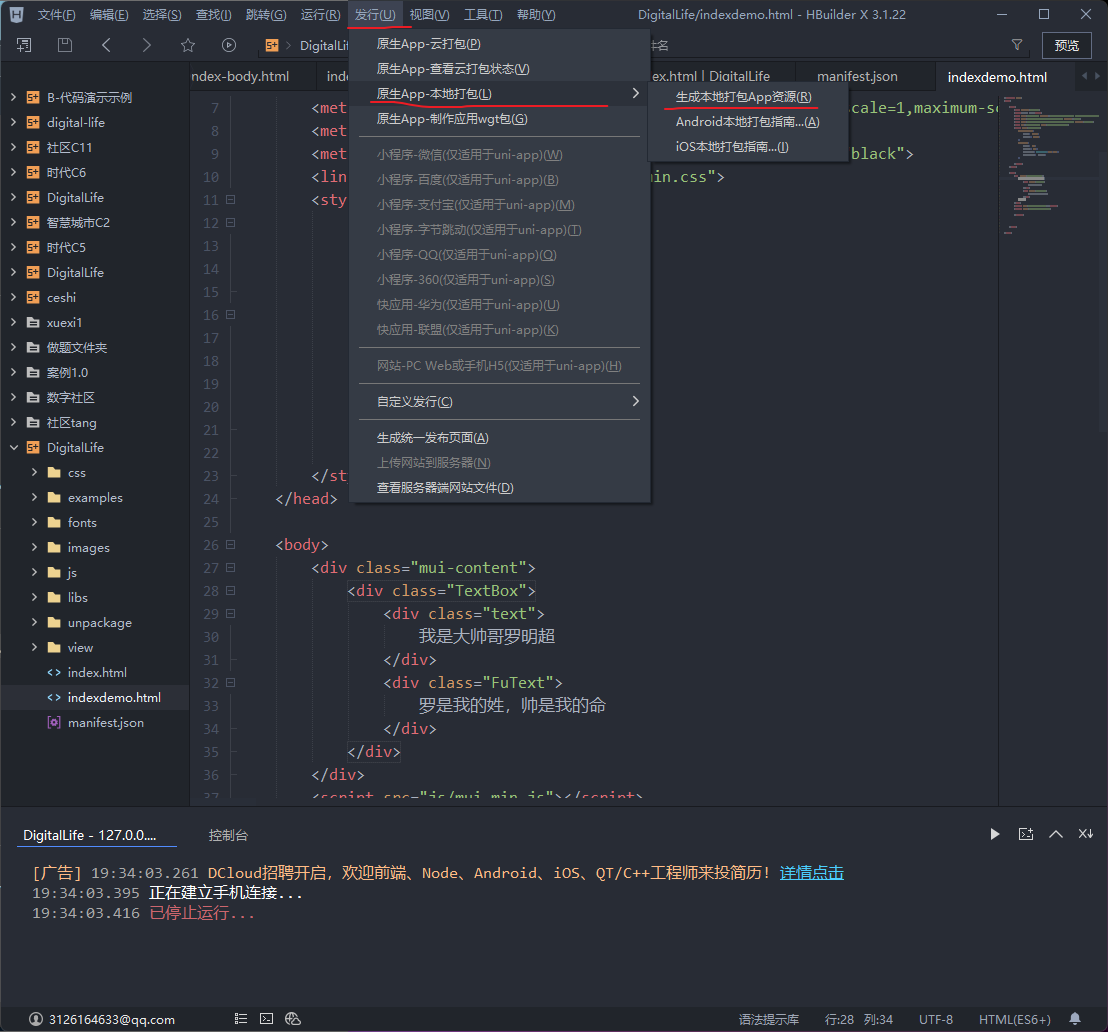Screen dimensions: 1108x1032
Task: Collapse code fold marker at line 26
Action: point(231,545)
